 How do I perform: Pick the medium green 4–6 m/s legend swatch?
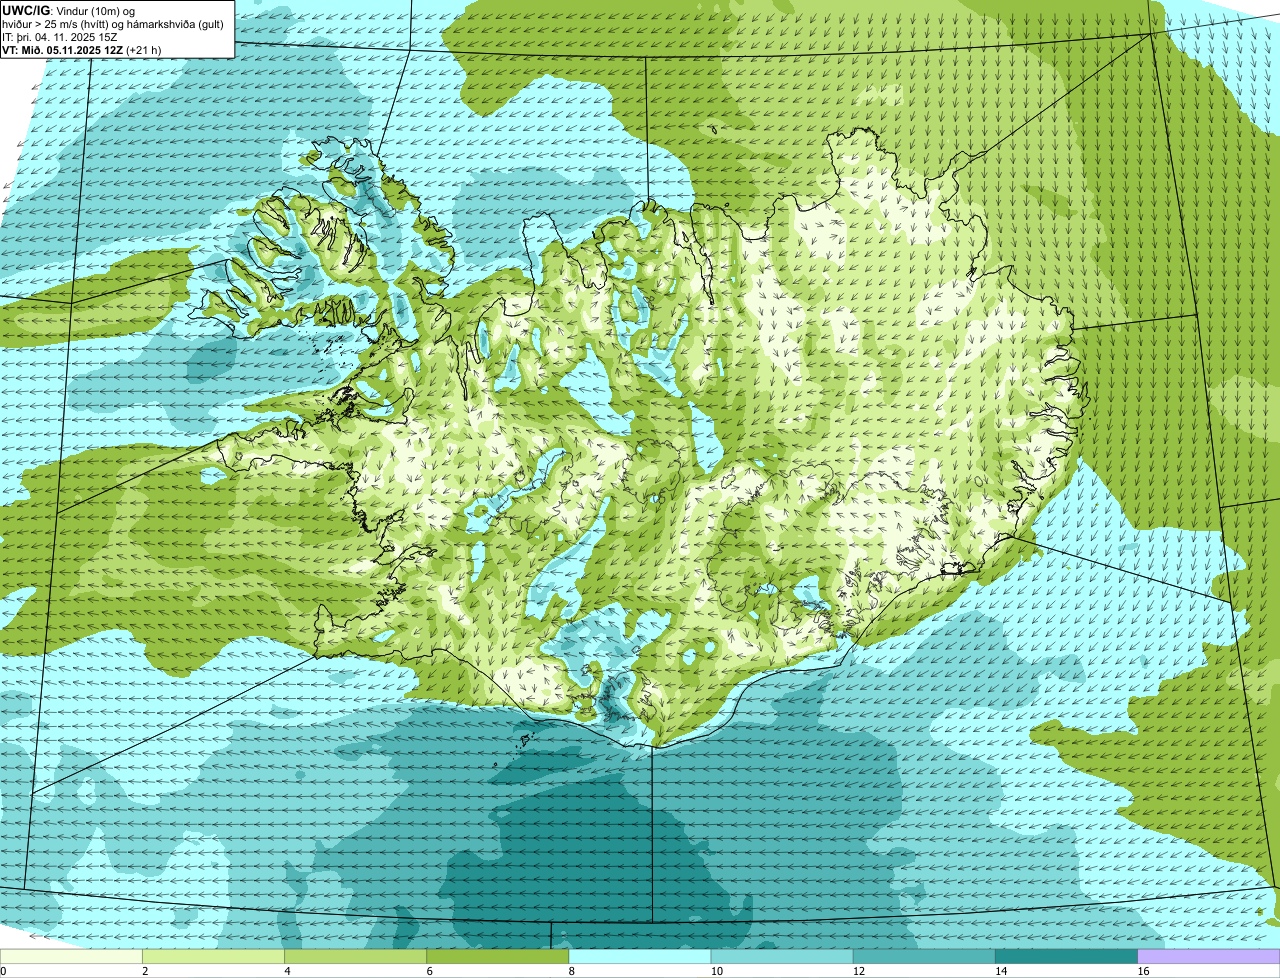[356, 957]
